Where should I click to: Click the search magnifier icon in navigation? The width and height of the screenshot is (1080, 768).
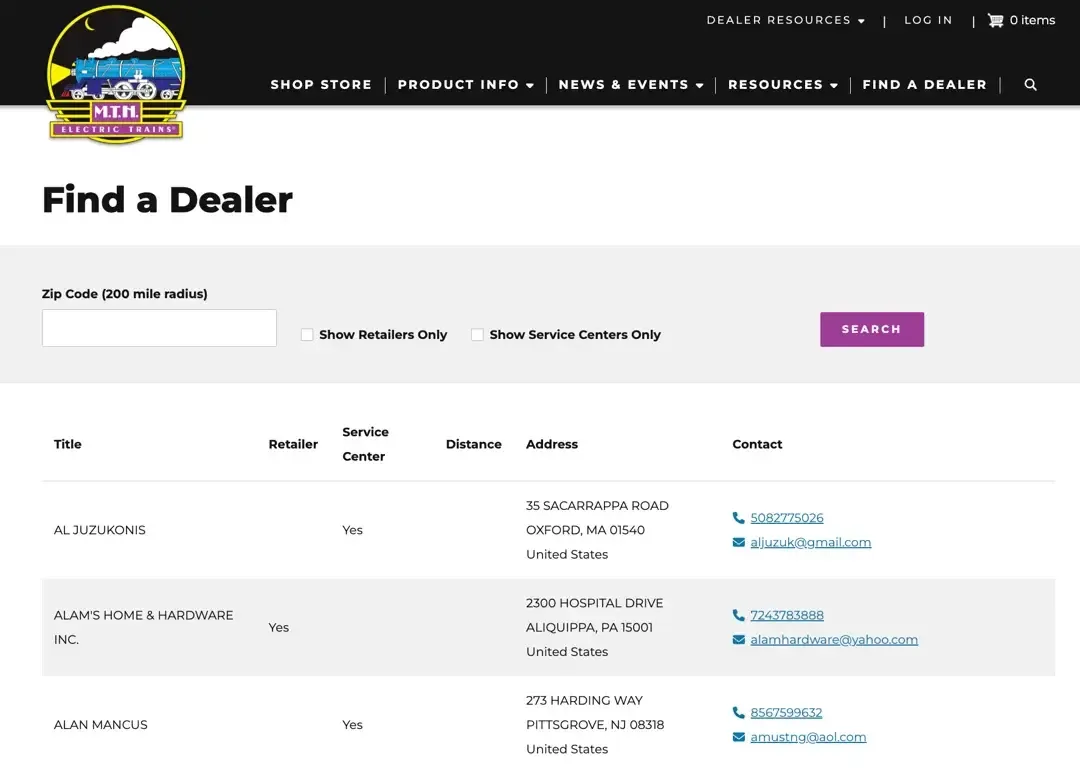[x=1030, y=85]
